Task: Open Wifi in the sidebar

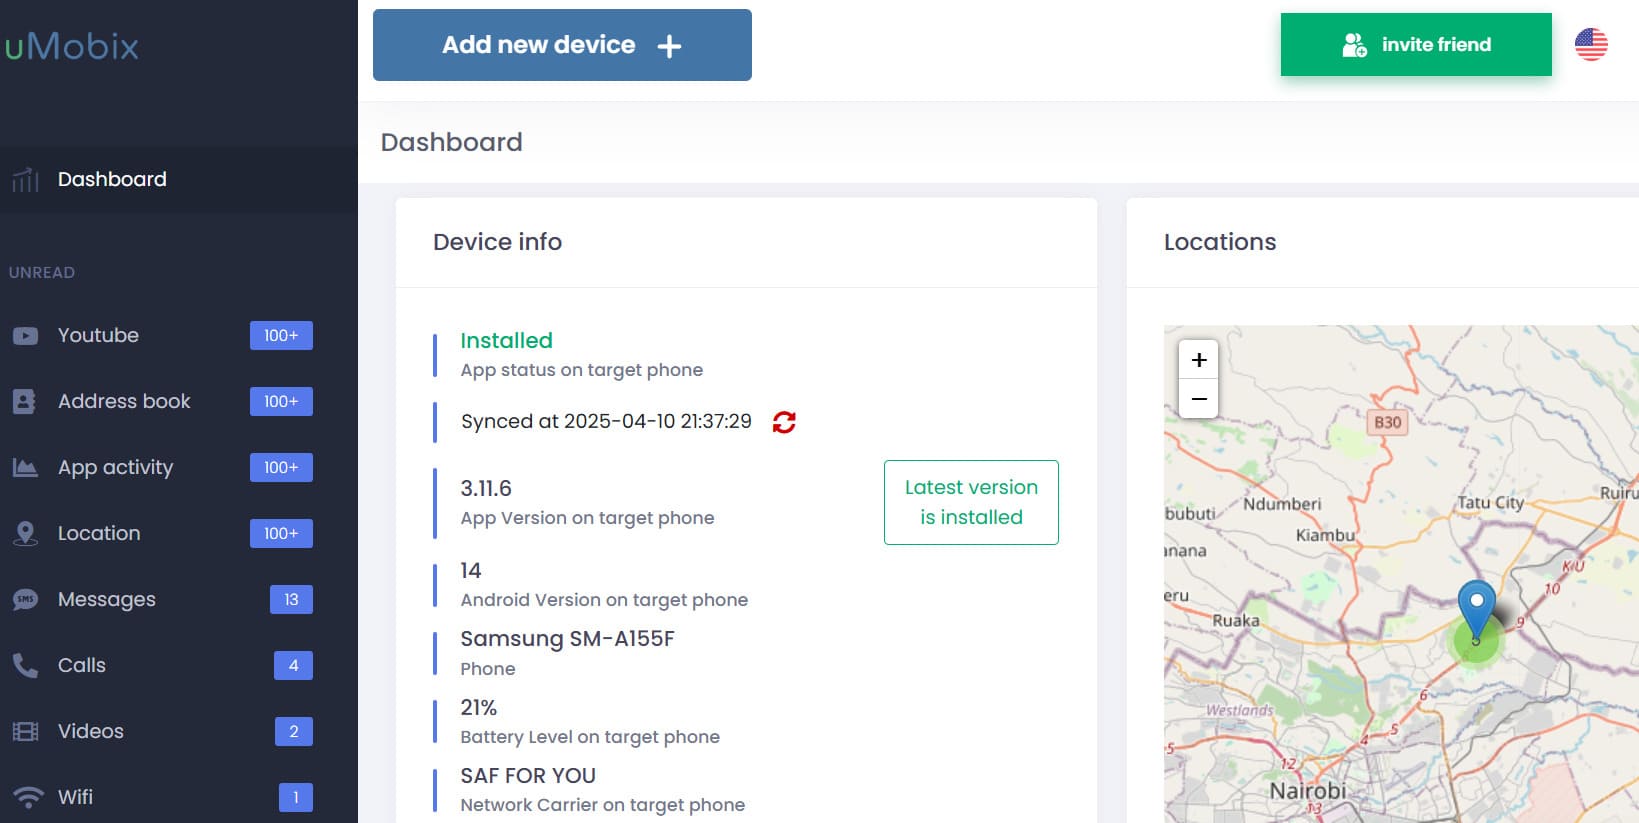Action: click(x=75, y=797)
